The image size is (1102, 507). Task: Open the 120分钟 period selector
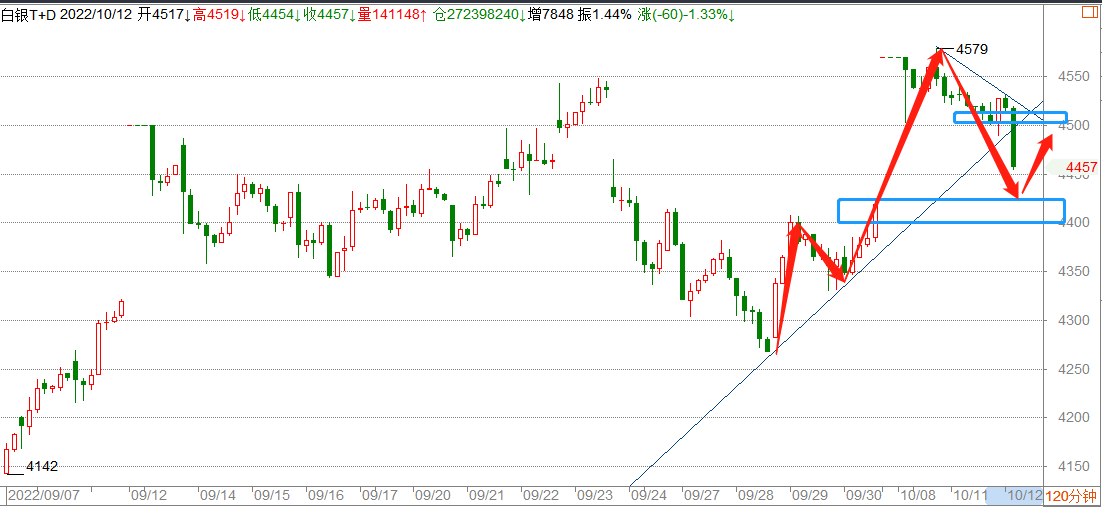point(1072,496)
